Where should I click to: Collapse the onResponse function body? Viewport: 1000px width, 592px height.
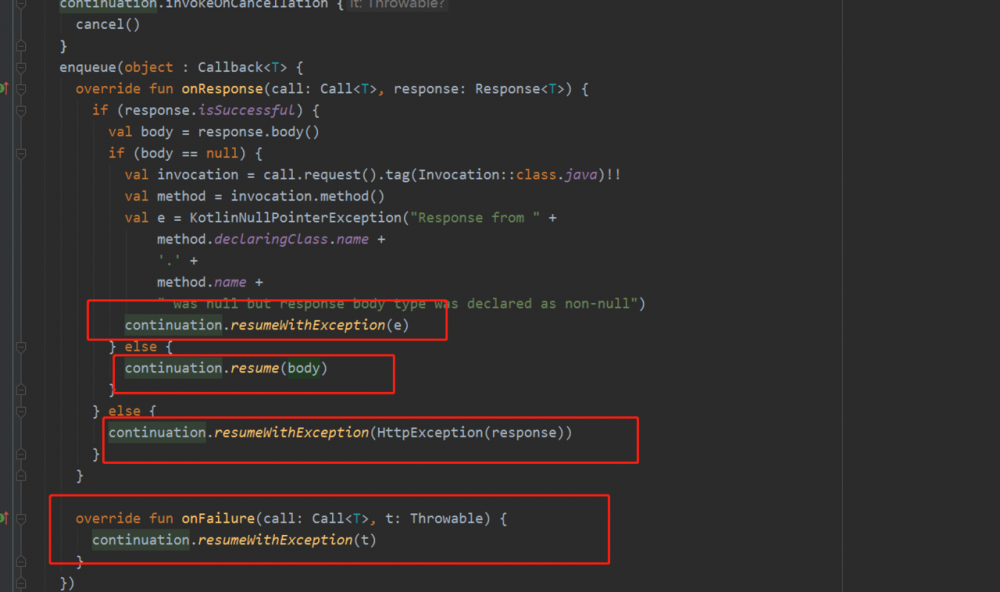22,88
